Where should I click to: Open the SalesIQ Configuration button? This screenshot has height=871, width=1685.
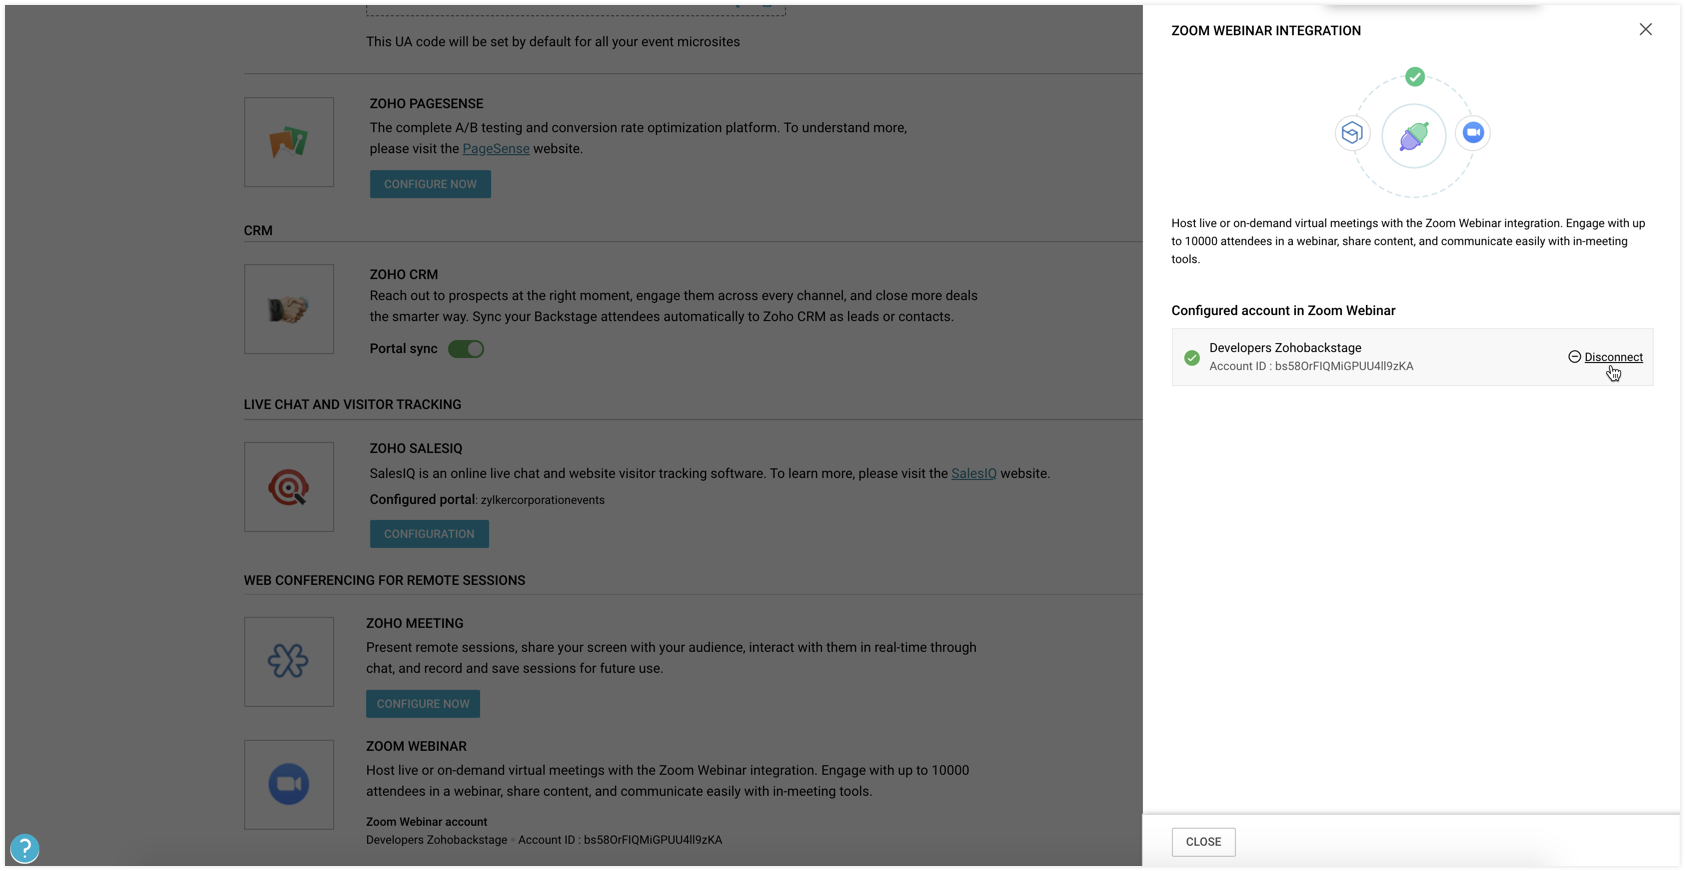tap(429, 534)
